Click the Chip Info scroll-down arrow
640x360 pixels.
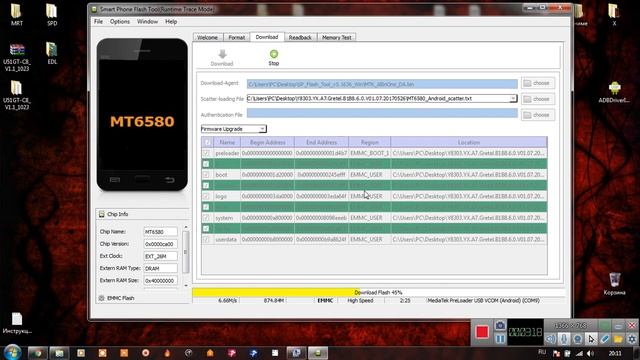click(186, 286)
